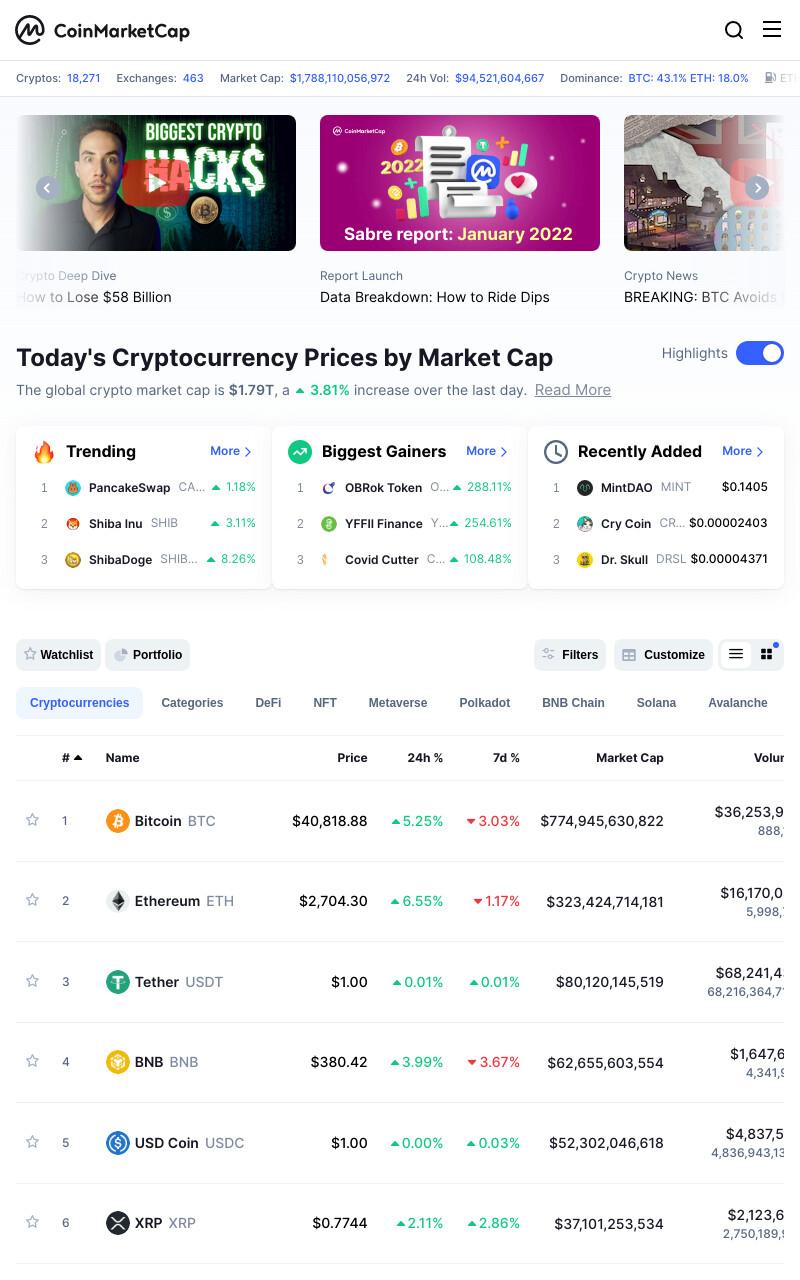Select the Metaverse tab

click(398, 703)
